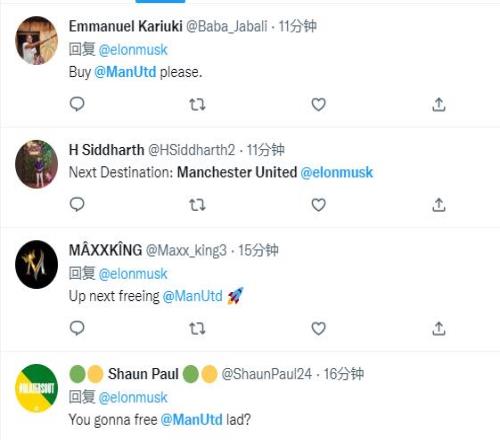Share H Siddharth's tweet

pyautogui.click(x=439, y=205)
